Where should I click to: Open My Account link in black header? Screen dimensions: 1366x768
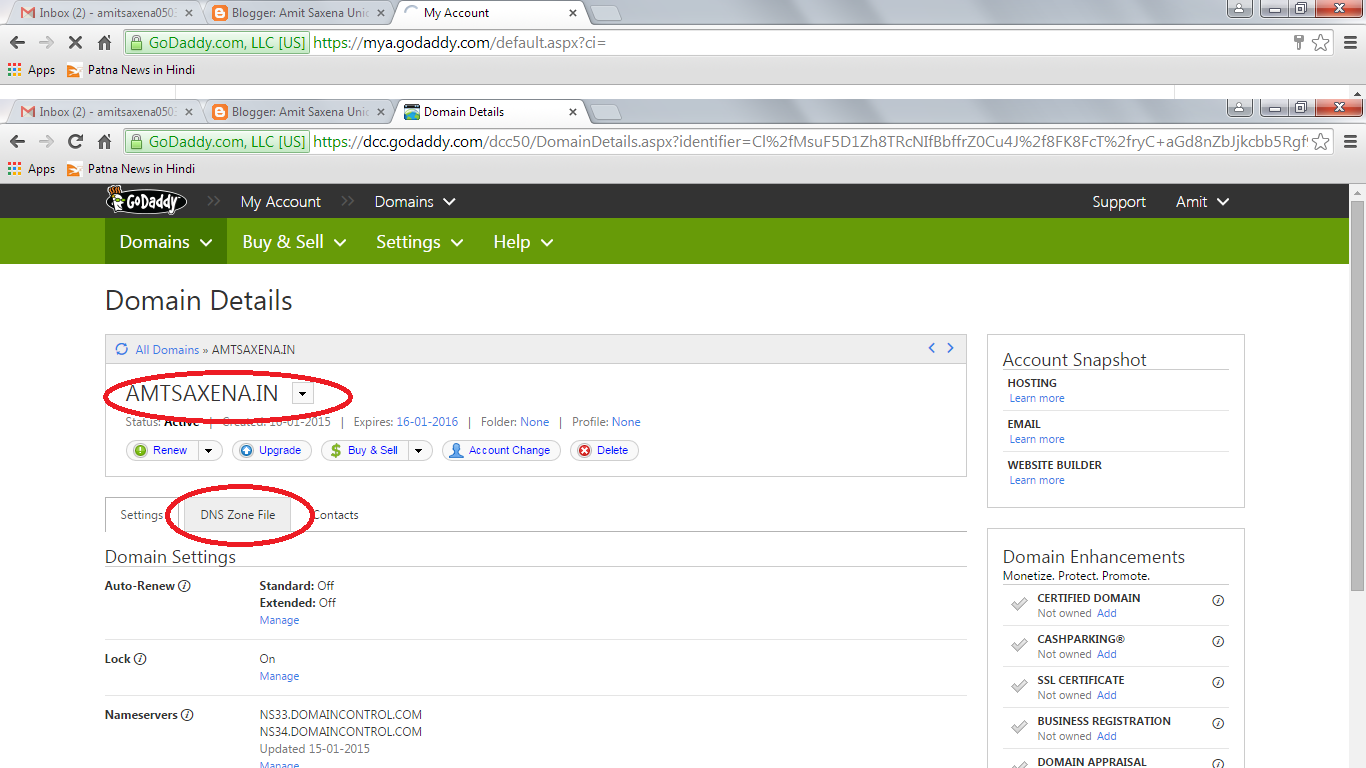click(x=281, y=202)
